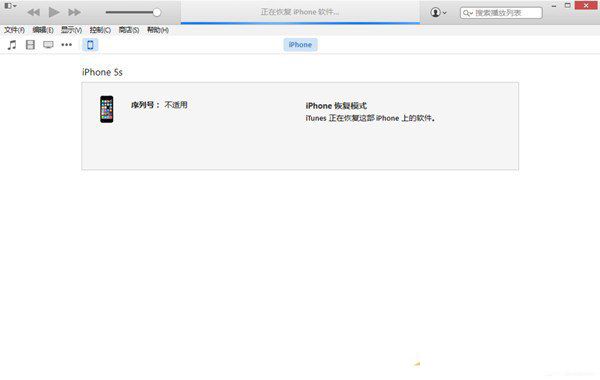Open the 文件(F) menu

click(x=14, y=30)
